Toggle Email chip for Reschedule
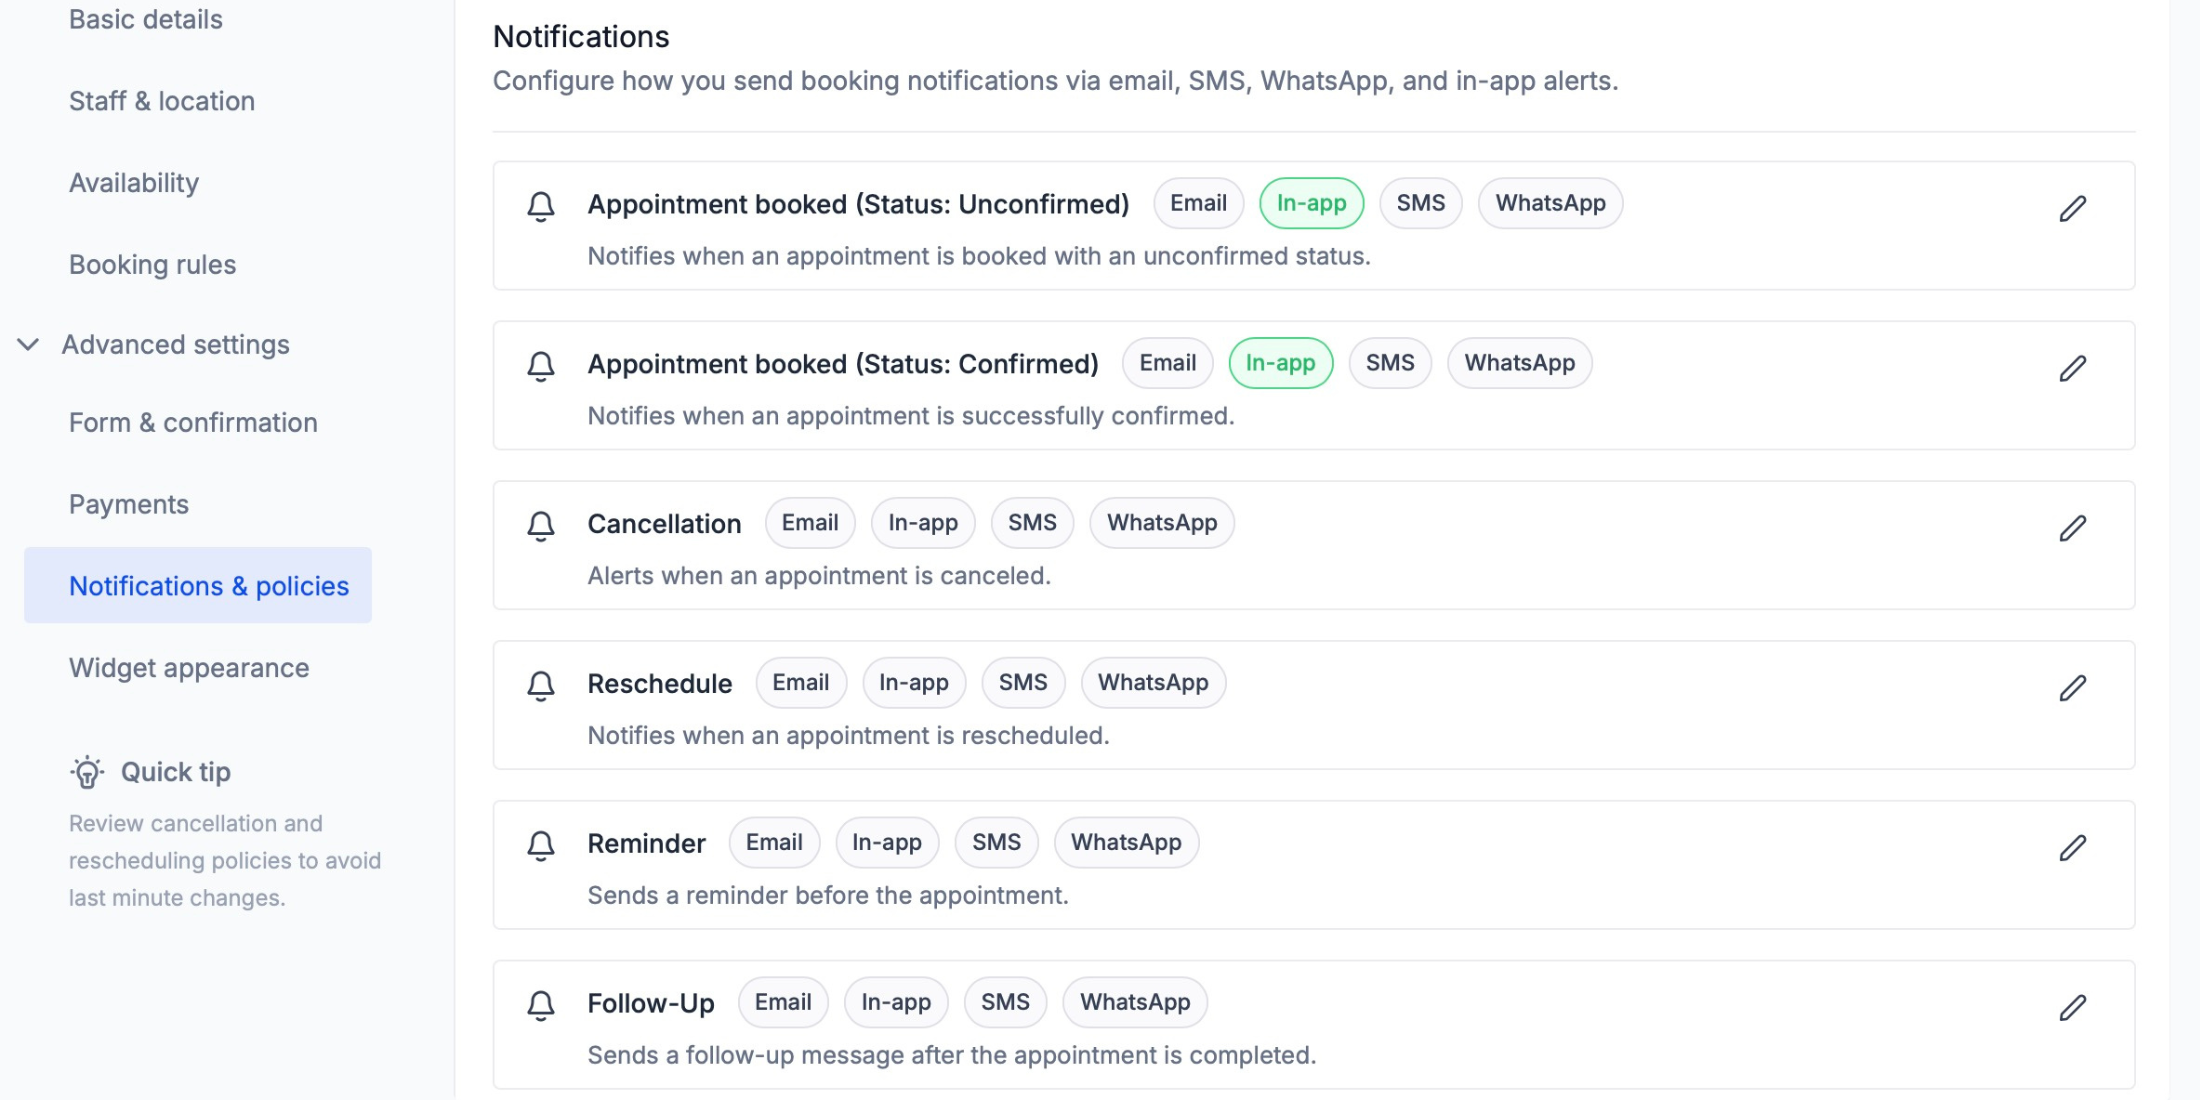Screen dimensions: 2200x1100 801,683
